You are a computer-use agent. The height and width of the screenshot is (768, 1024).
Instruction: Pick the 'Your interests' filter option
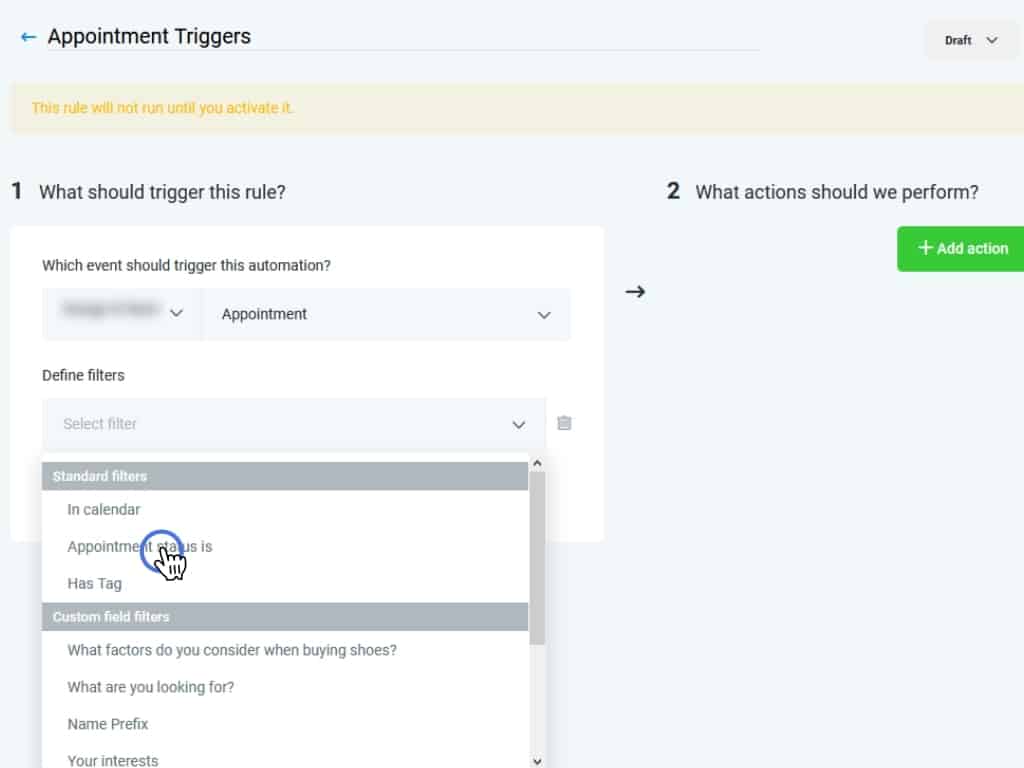[113, 760]
